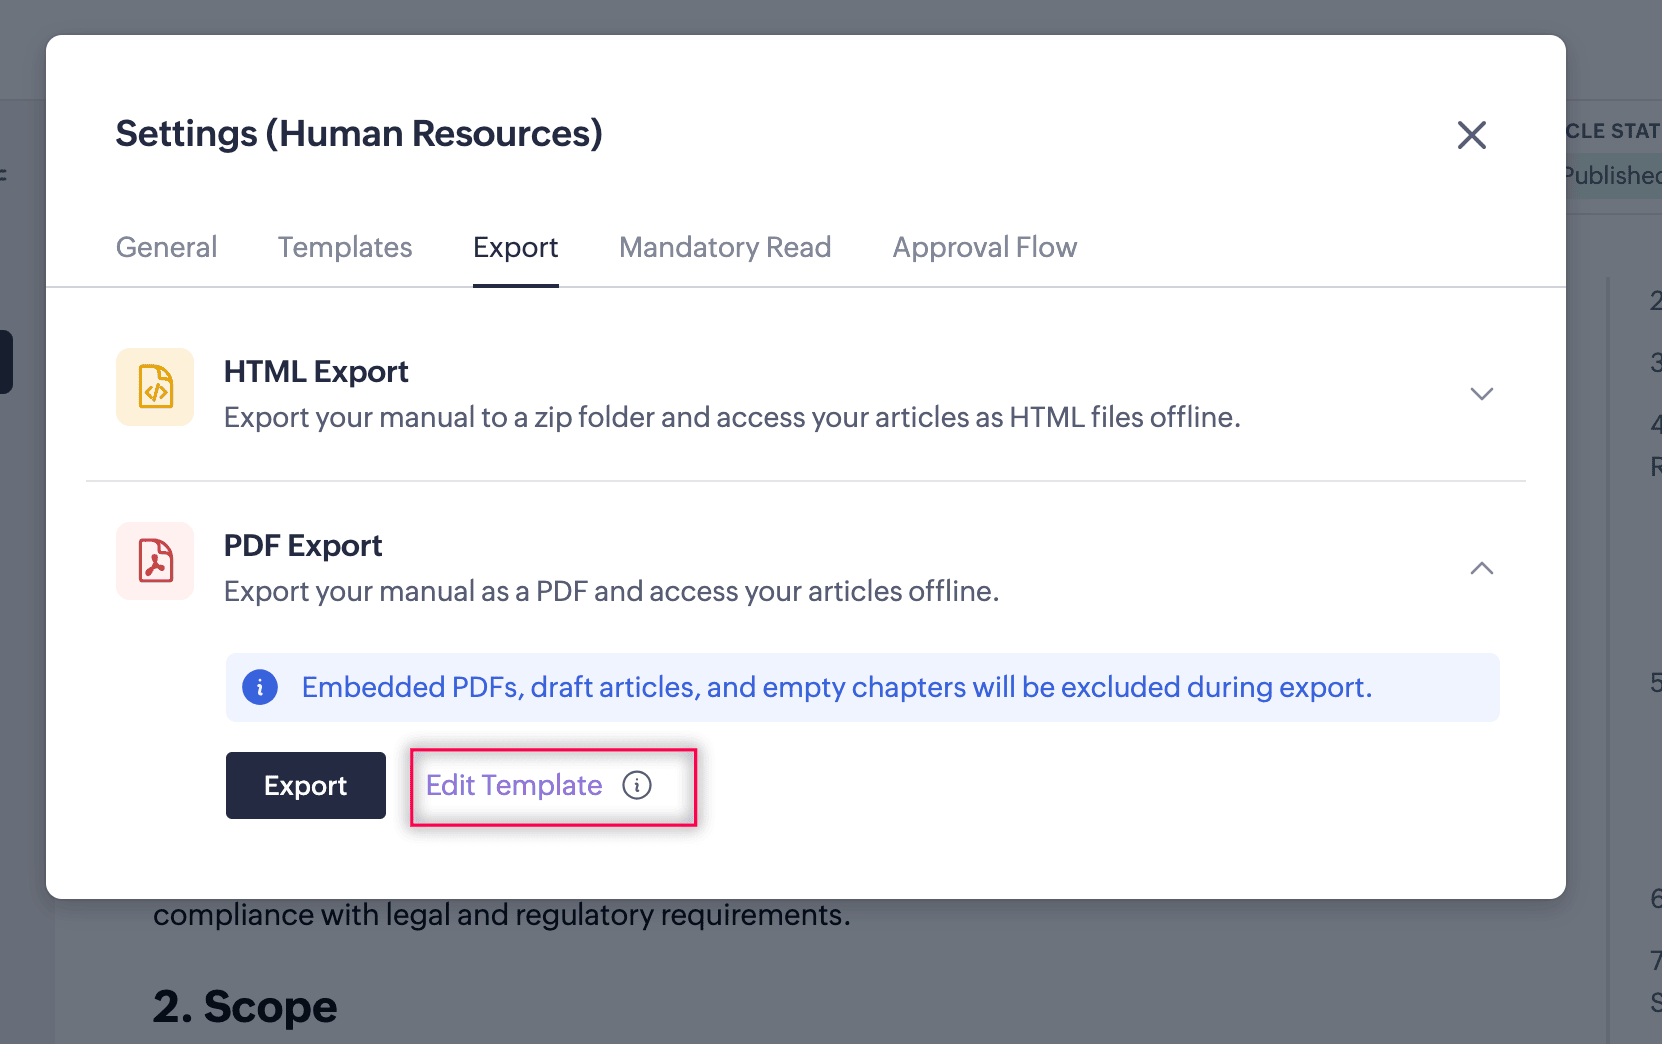1662x1044 pixels.
Task: Open the Approval Flow tab
Action: click(x=985, y=247)
